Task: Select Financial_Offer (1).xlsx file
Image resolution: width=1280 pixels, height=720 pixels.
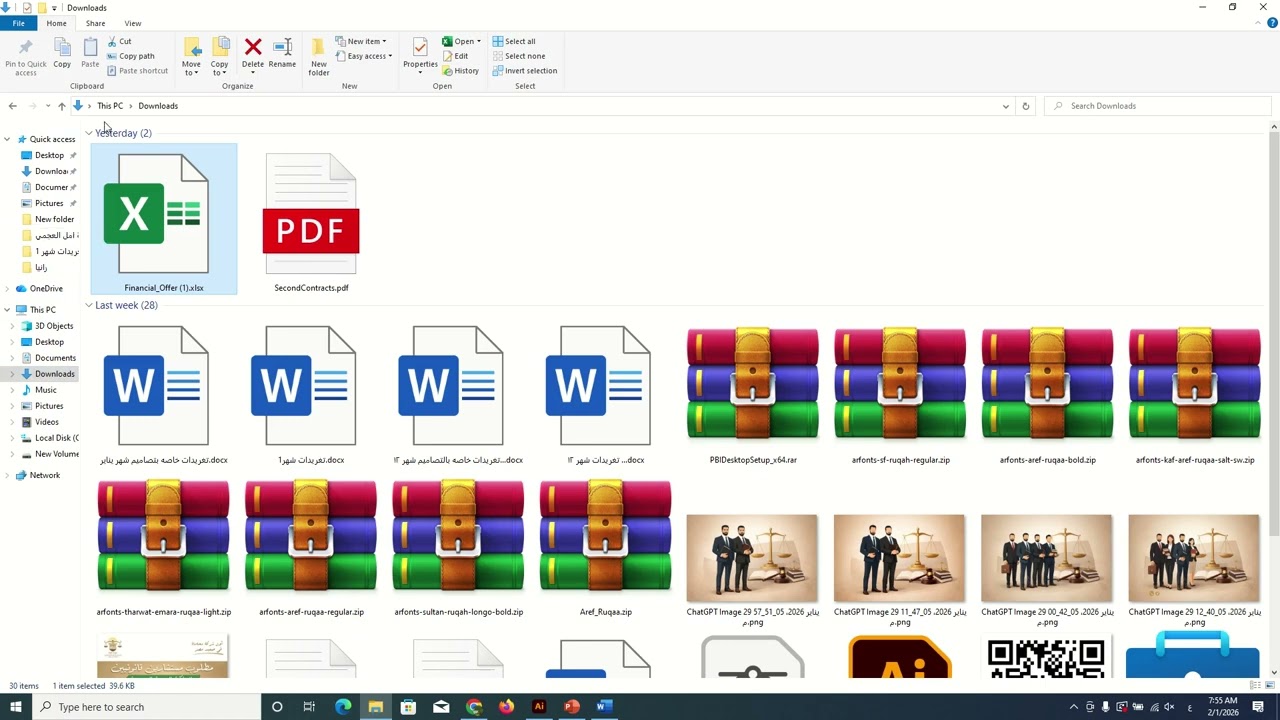Action: click(164, 219)
